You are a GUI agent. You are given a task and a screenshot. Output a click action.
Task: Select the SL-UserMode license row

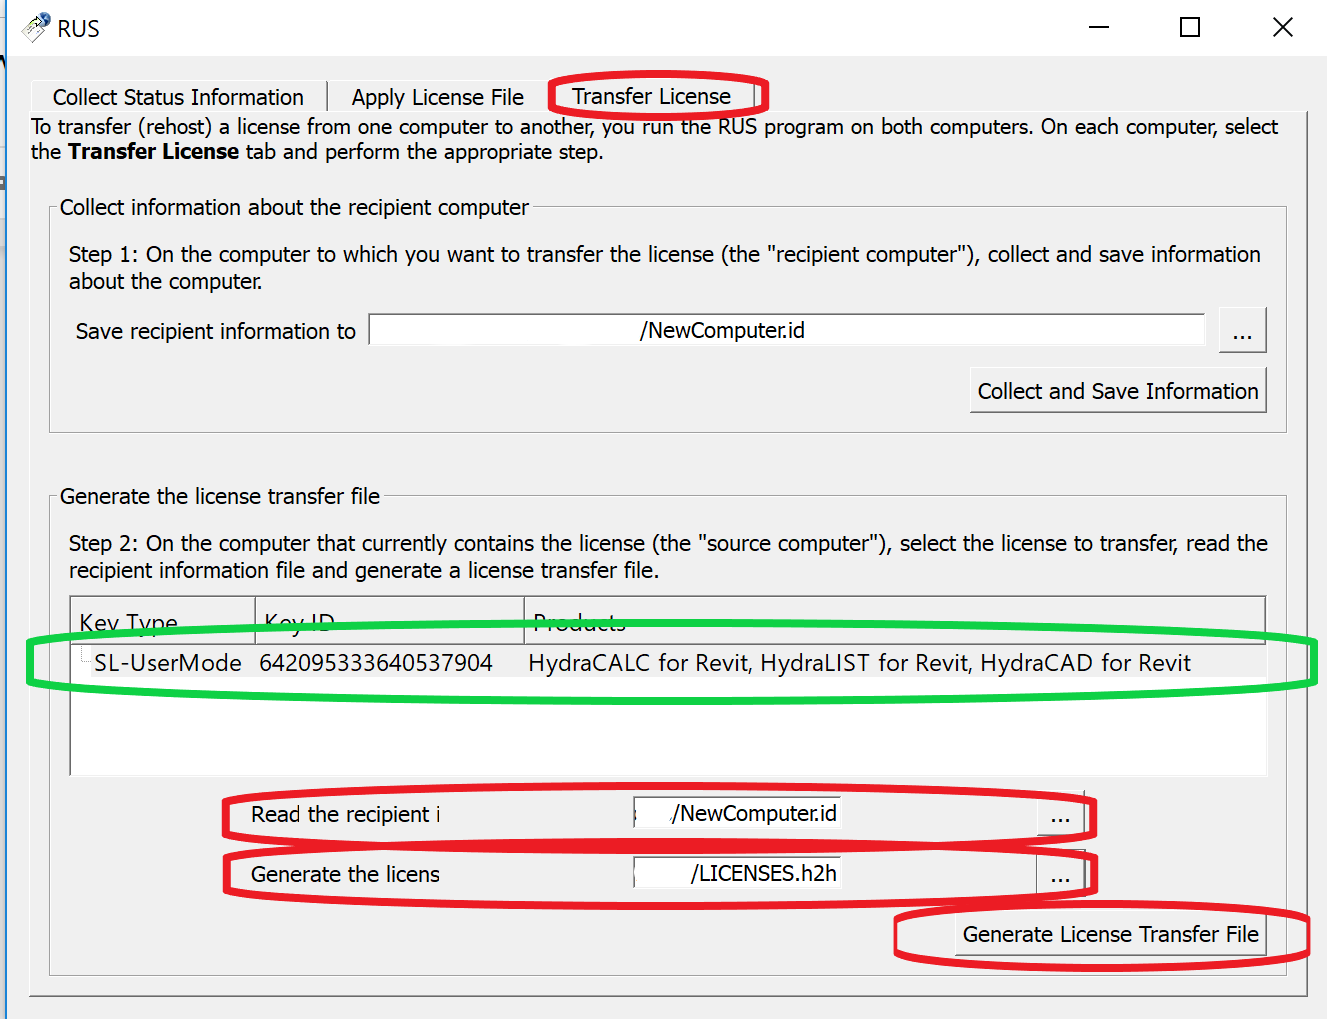coord(668,663)
